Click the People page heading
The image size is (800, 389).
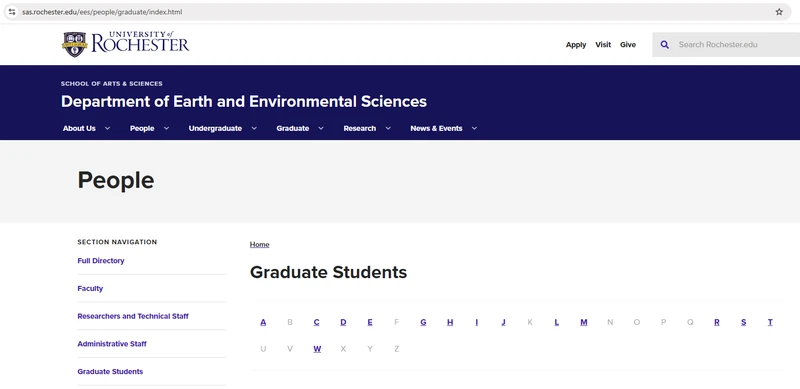click(x=116, y=180)
